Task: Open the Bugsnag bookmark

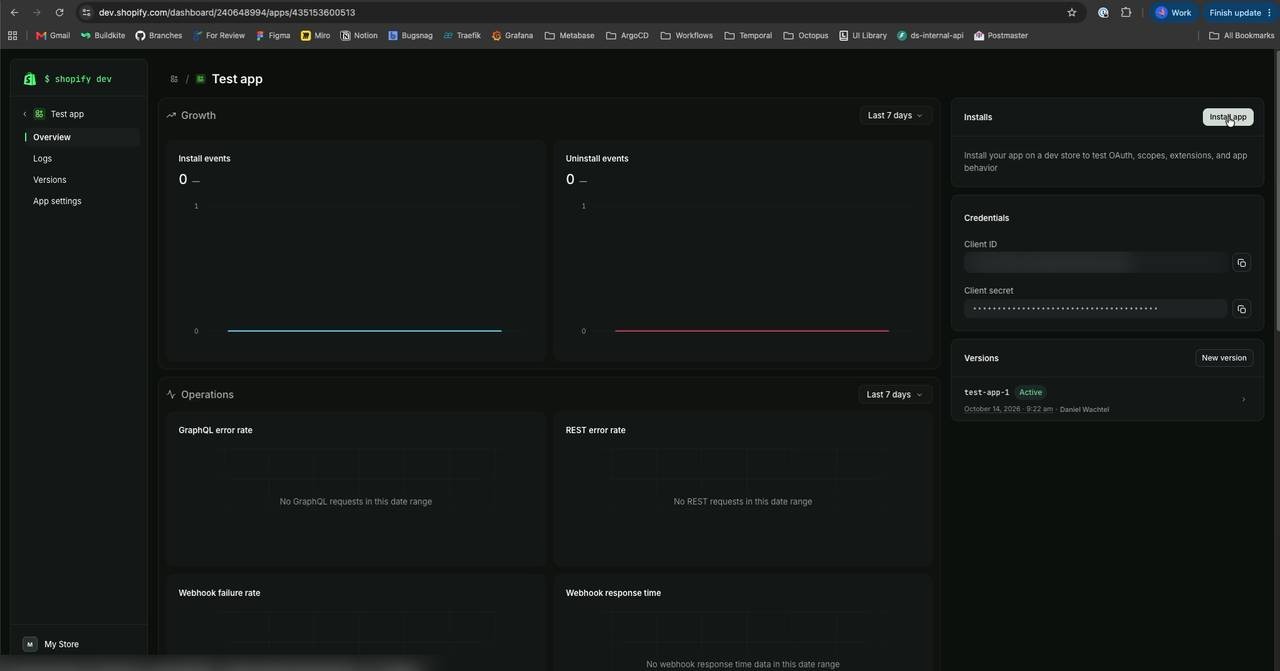Action: 411,36
